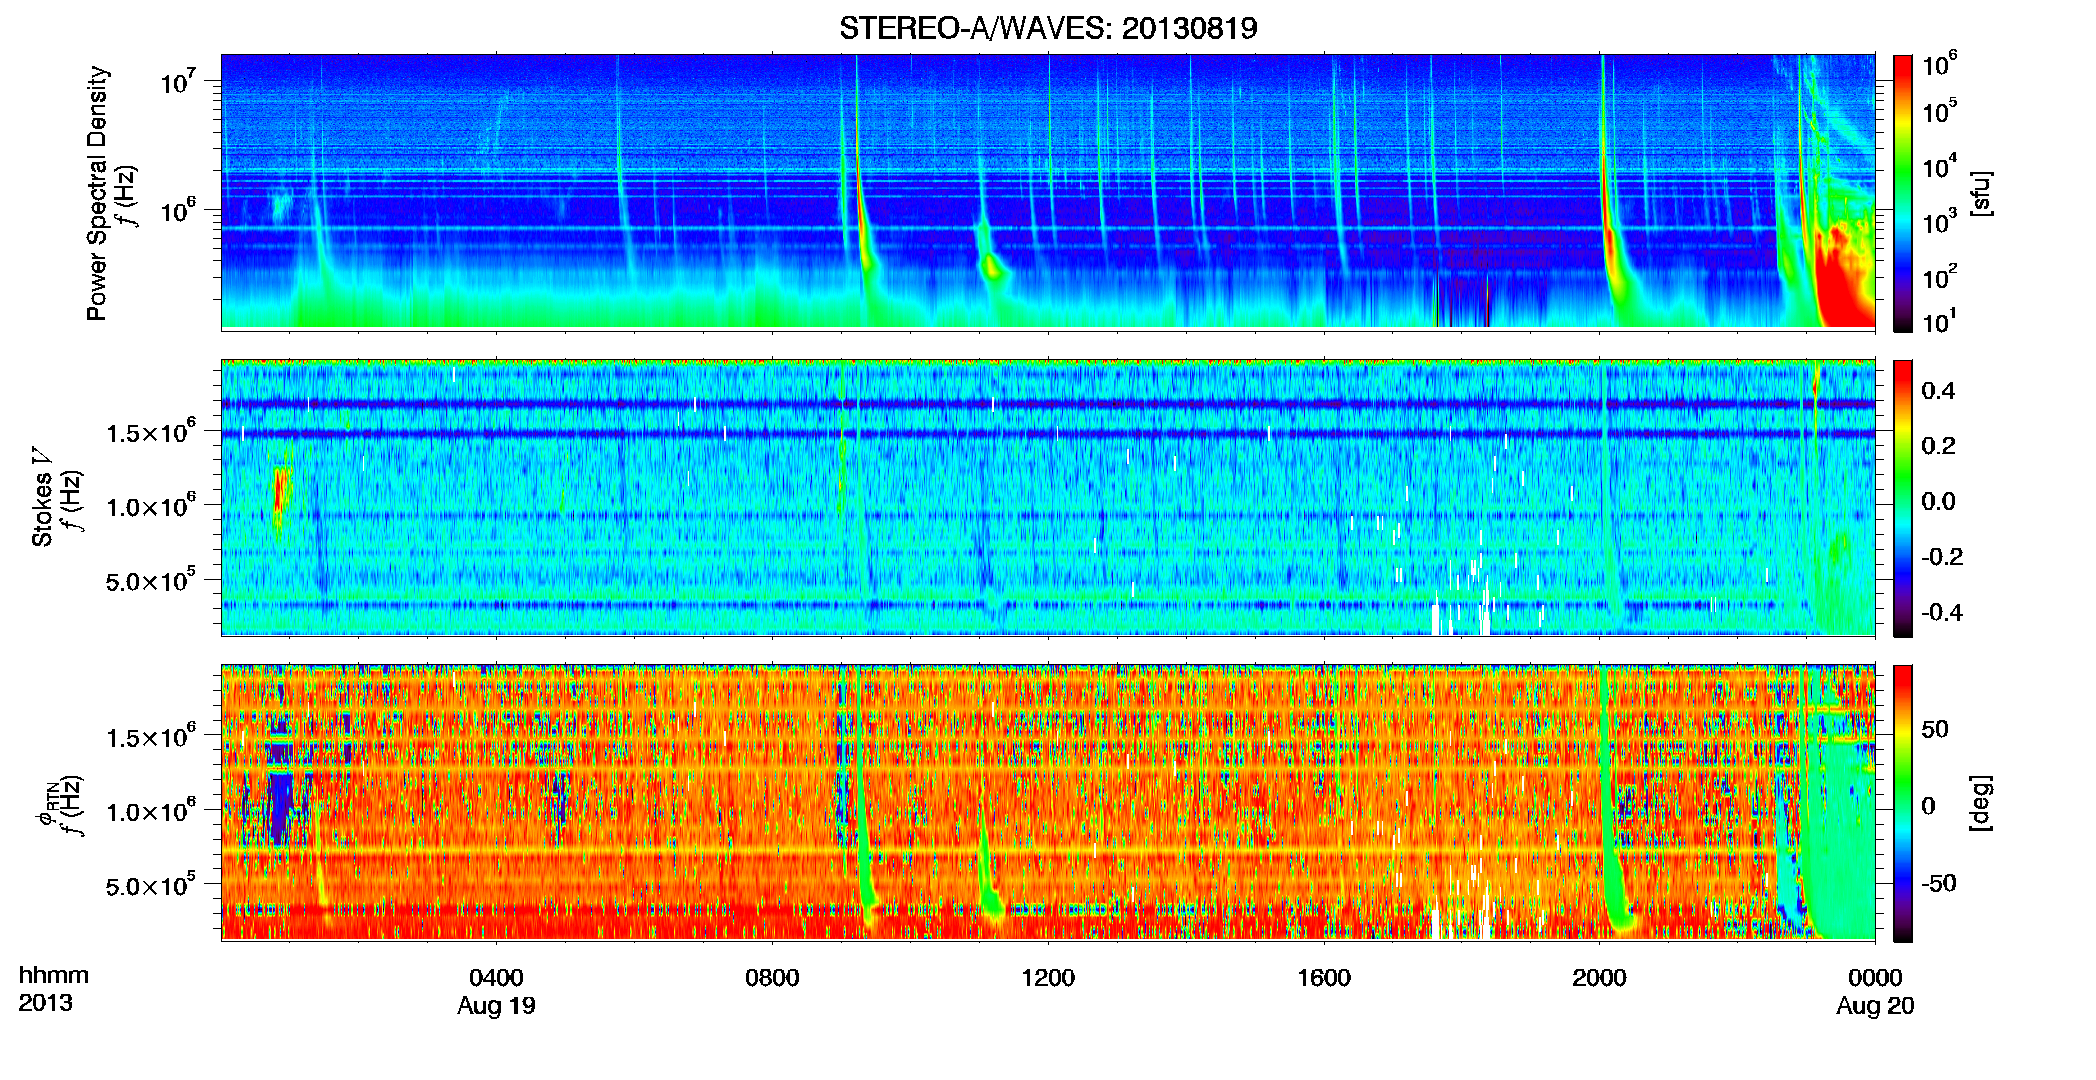Click the 0.0 value on Stokes colorbar
Screen dimensions: 2096x1080
[x=1938, y=501]
